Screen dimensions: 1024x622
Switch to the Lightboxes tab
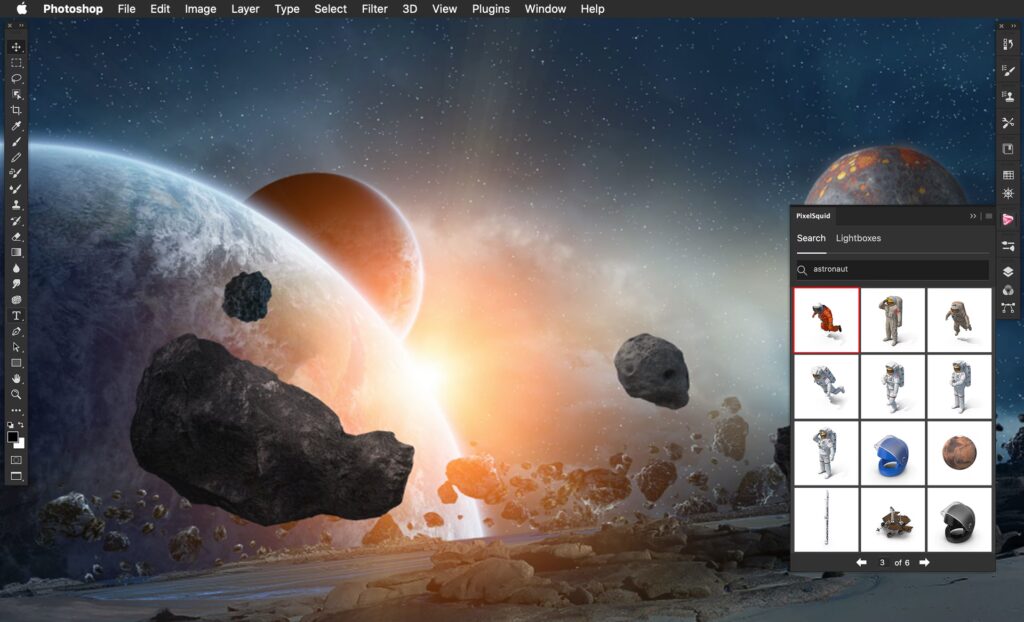coord(858,238)
